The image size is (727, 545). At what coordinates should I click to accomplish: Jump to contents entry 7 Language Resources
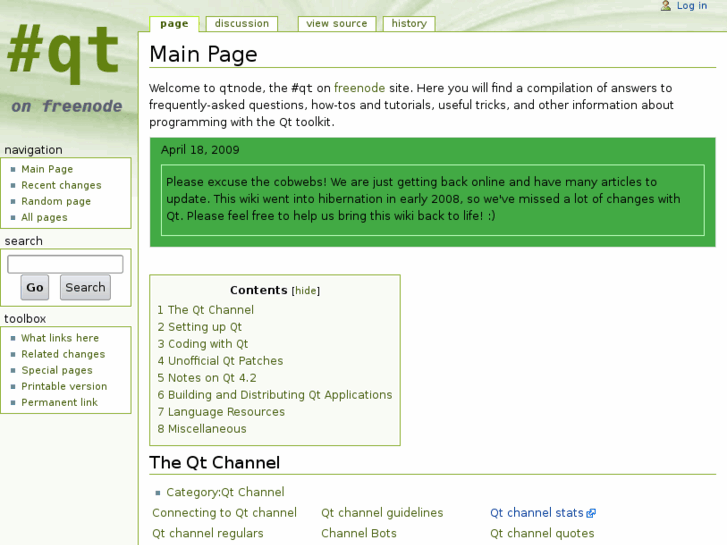click(x=221, y=412)
